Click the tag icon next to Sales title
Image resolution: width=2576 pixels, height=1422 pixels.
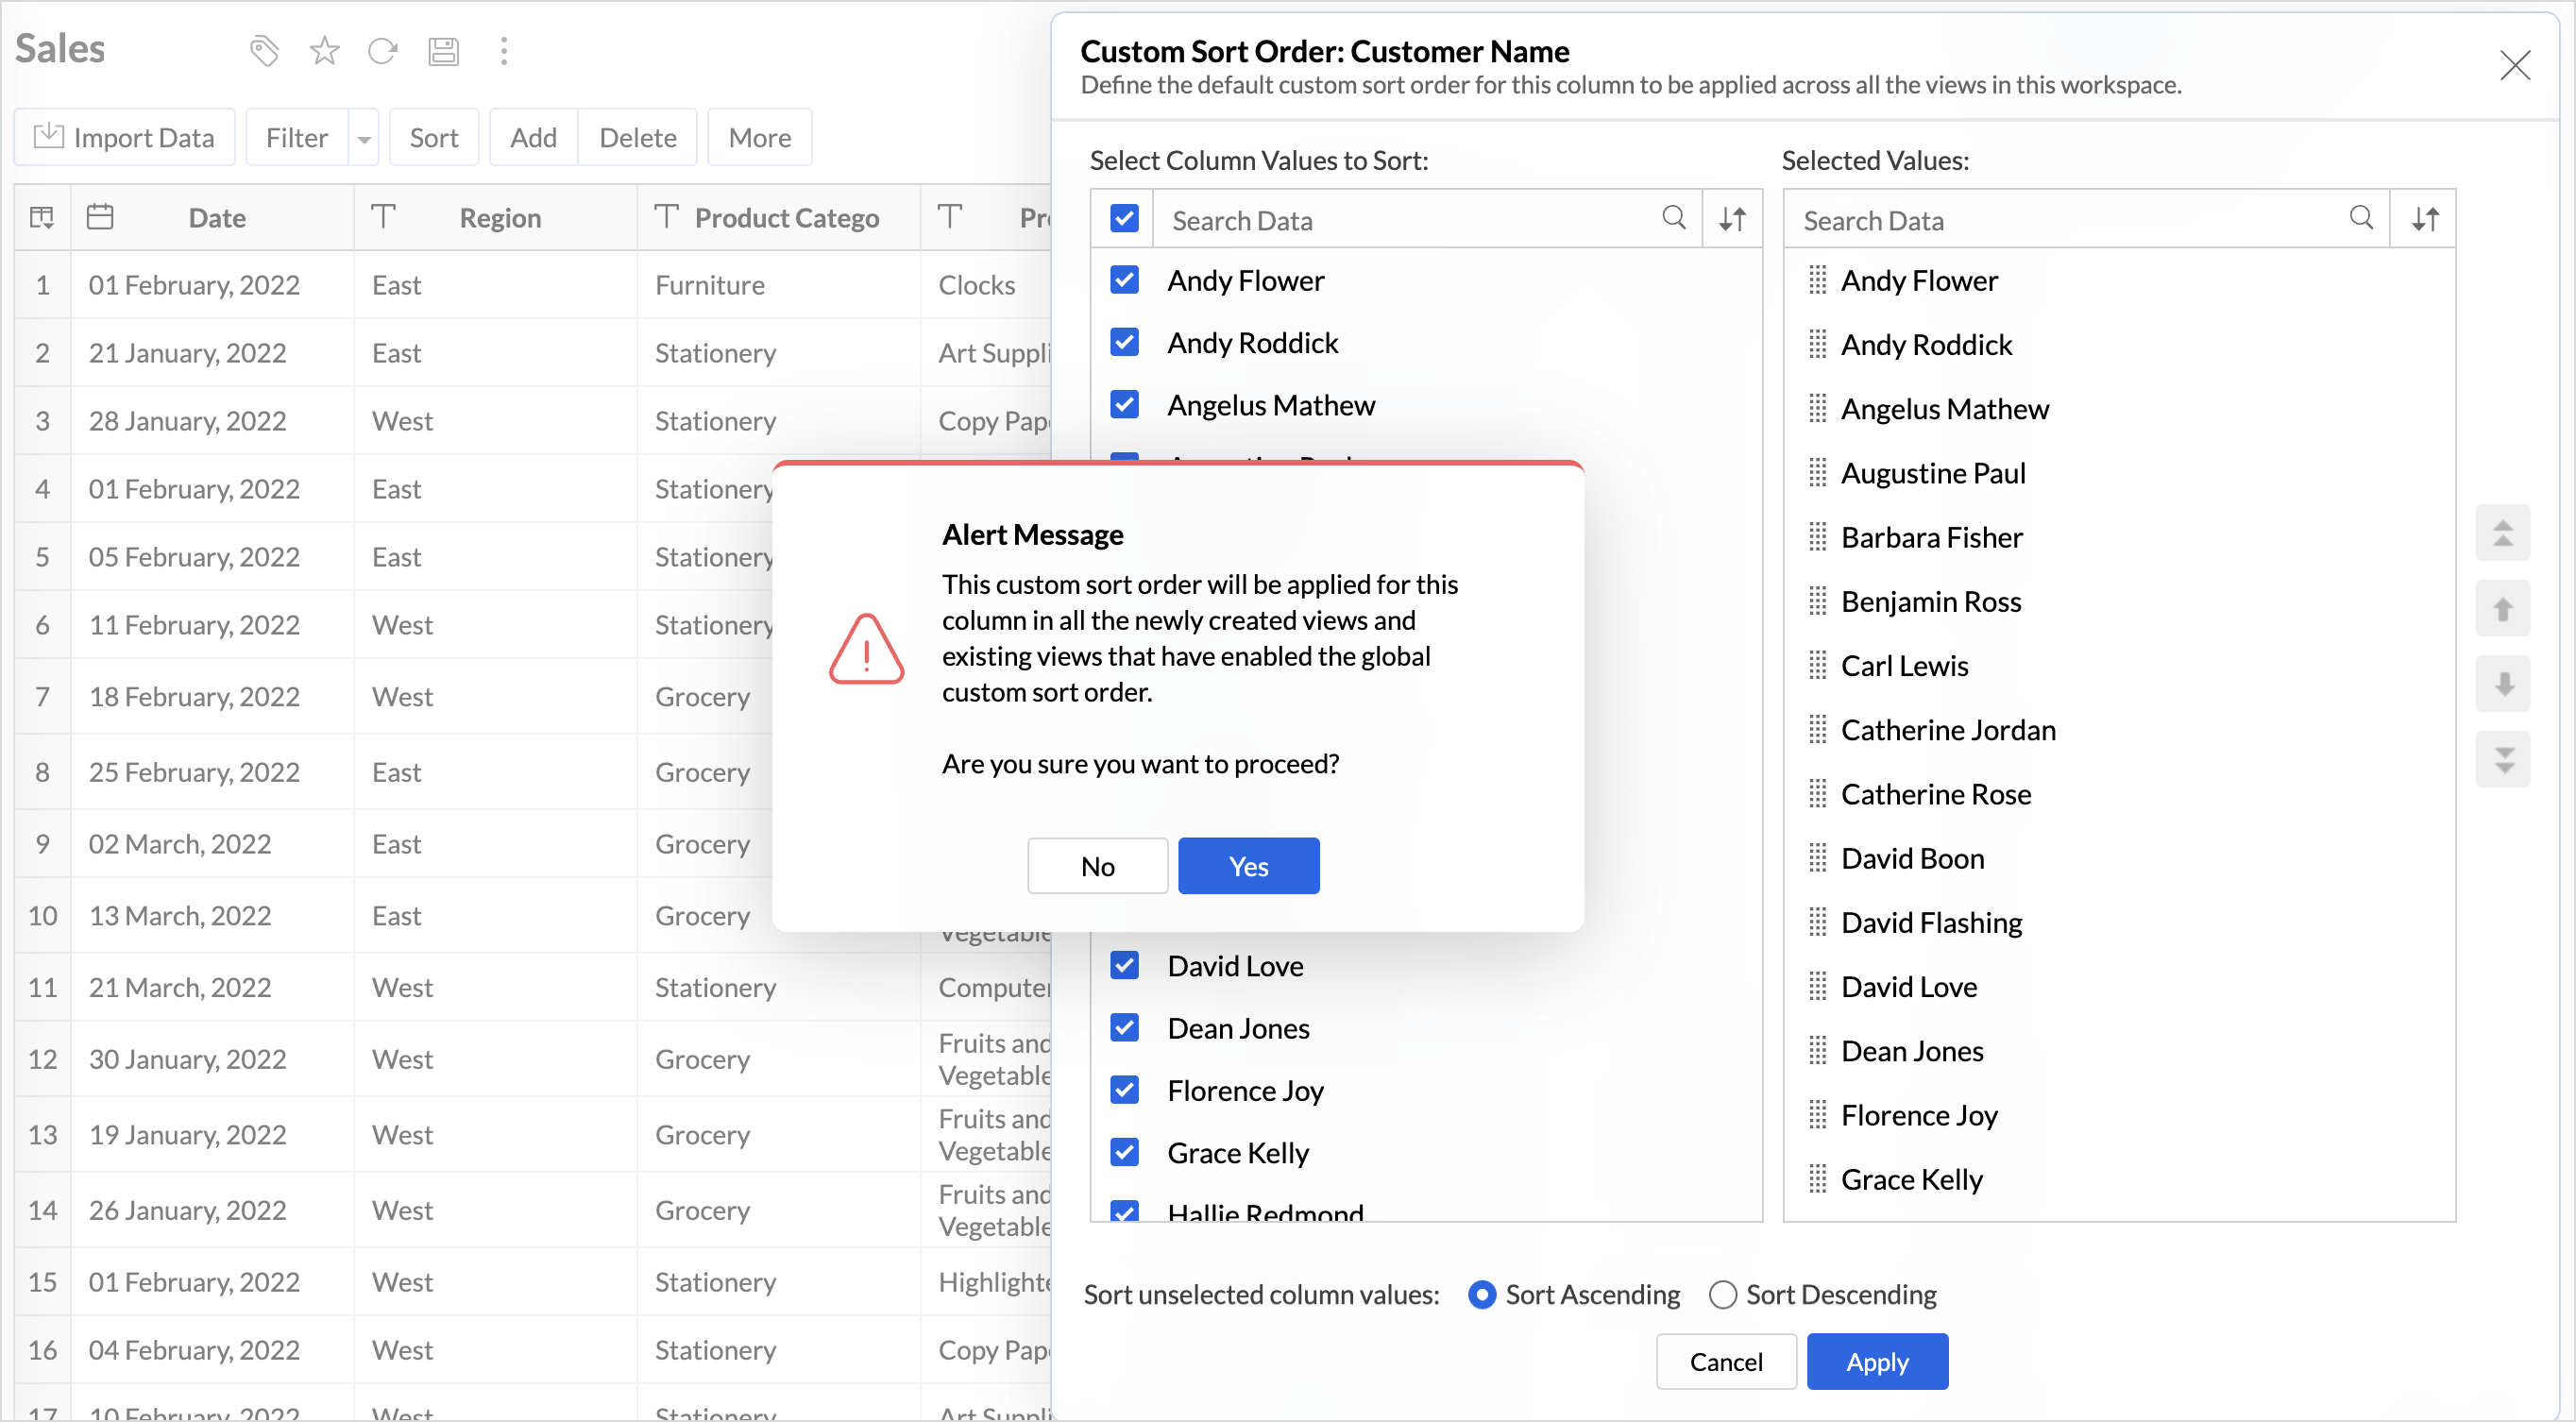[x=264, y=50]
